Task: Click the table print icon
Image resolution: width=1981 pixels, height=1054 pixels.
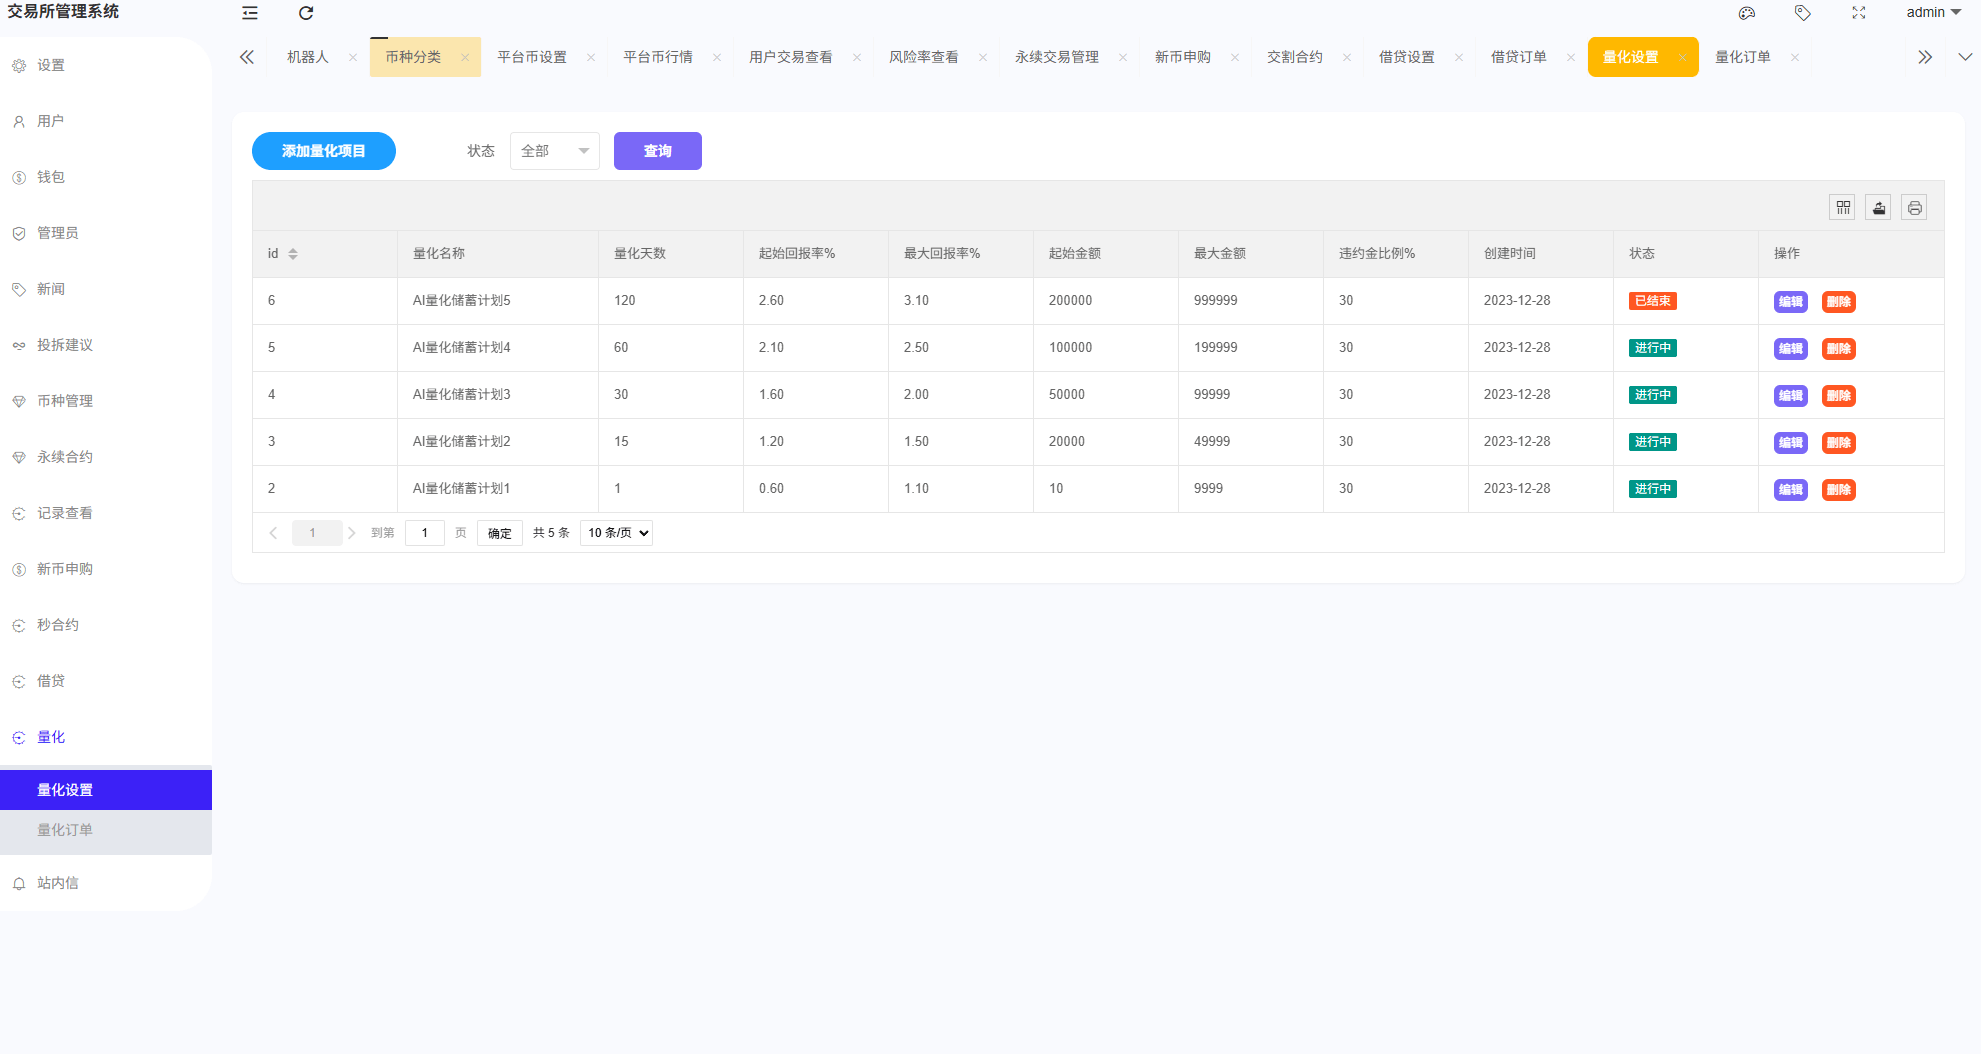Action: [x=1914, y=208]
